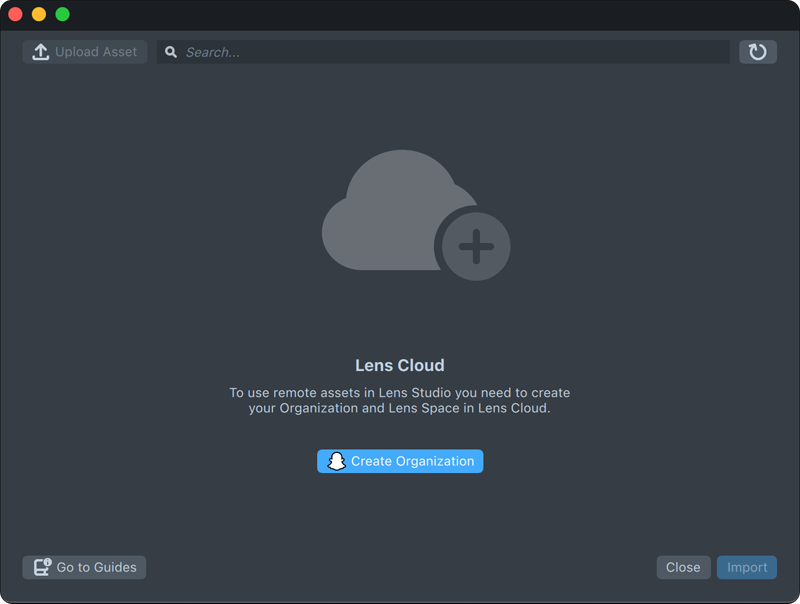Click the remote assets description text
Screen dimensions: 800x604
click(400, 401)
